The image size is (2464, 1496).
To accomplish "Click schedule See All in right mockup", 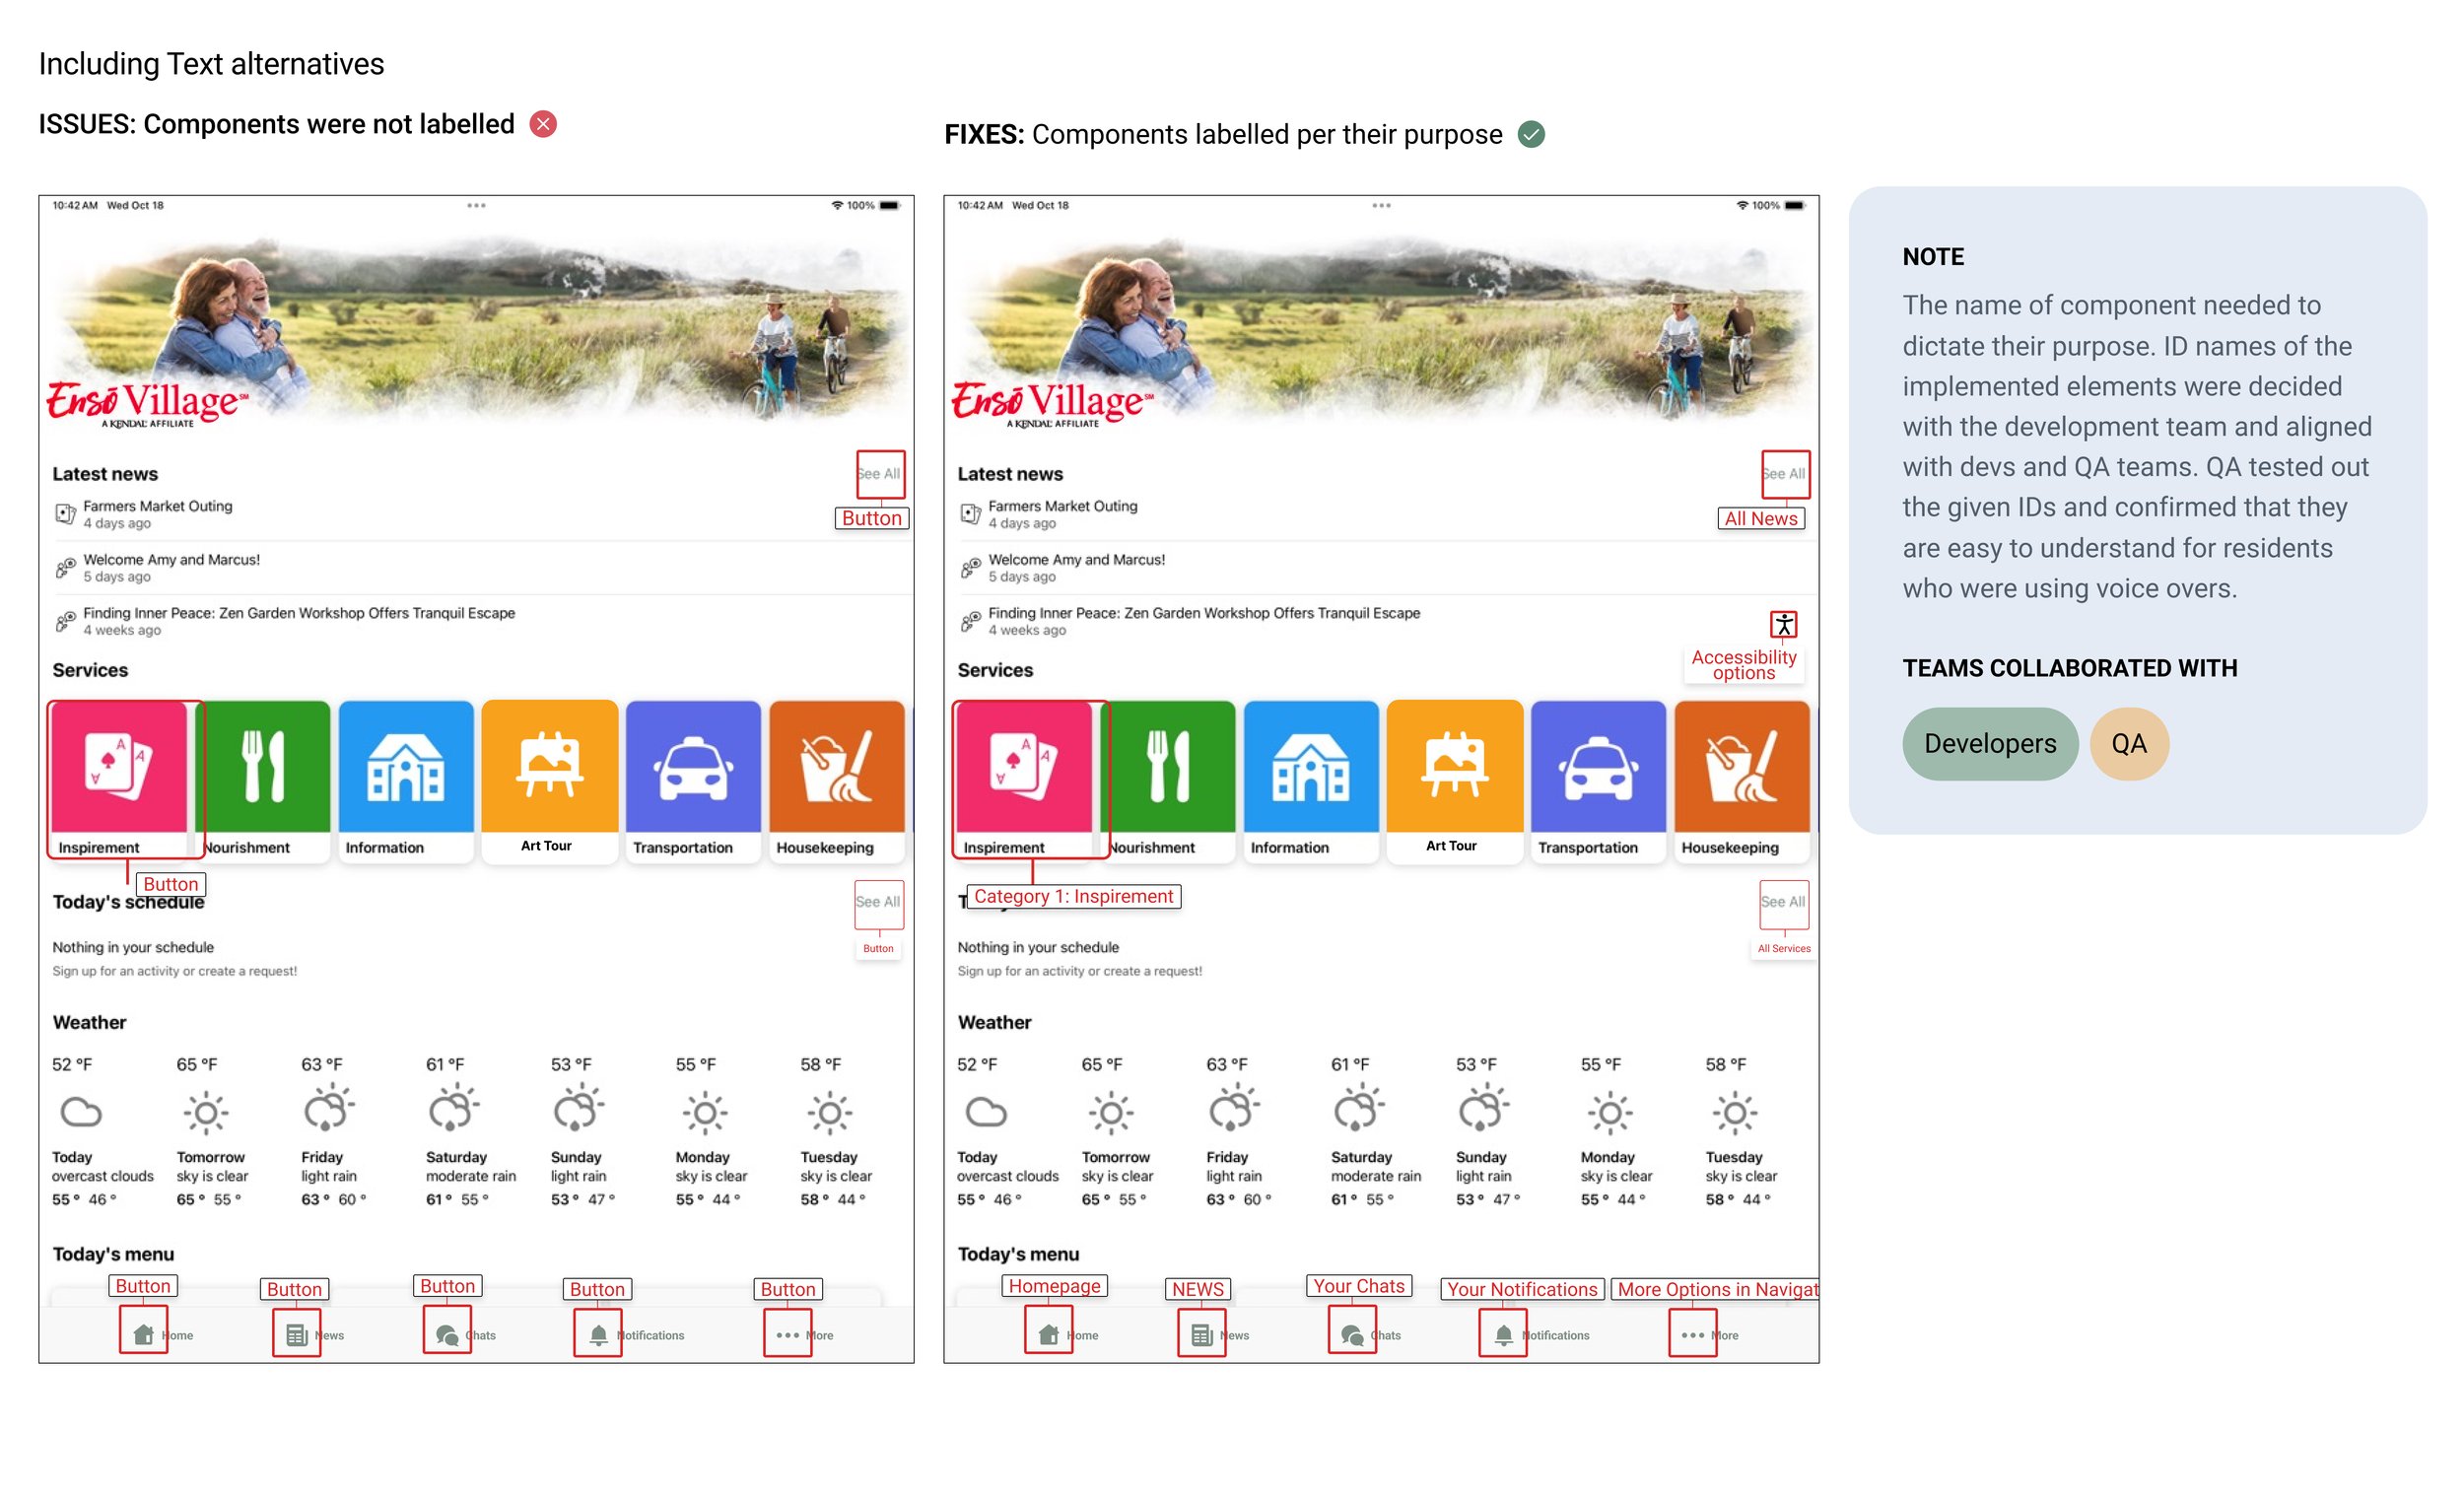I will [1783, 902].
